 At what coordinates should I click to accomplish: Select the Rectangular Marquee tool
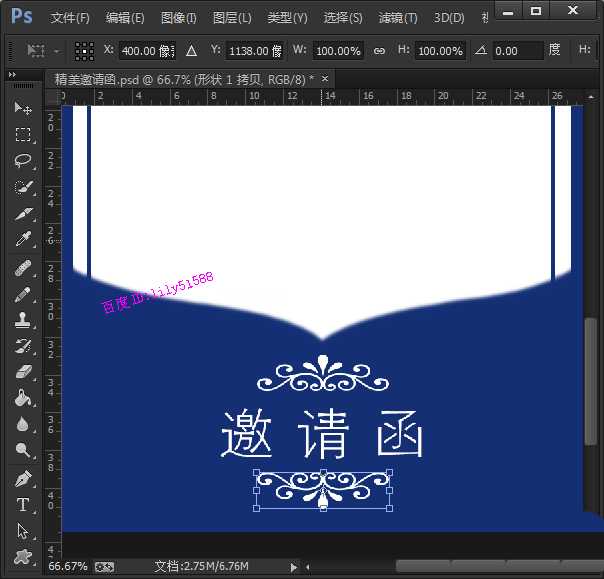[23, 135]
